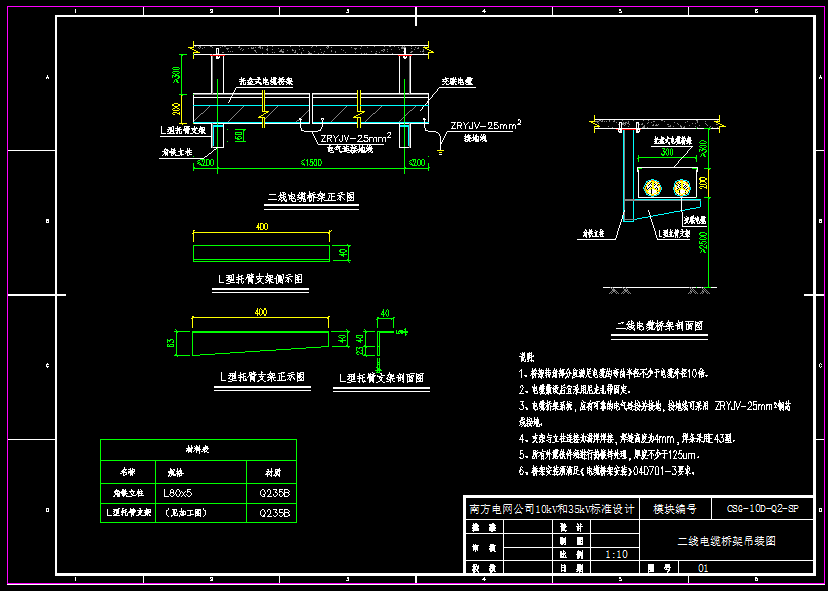This screenshot has height=591, width=828.
Task: Select "ZRYJV-25mm²" above the 接地线 label
Action: (486, 125)
